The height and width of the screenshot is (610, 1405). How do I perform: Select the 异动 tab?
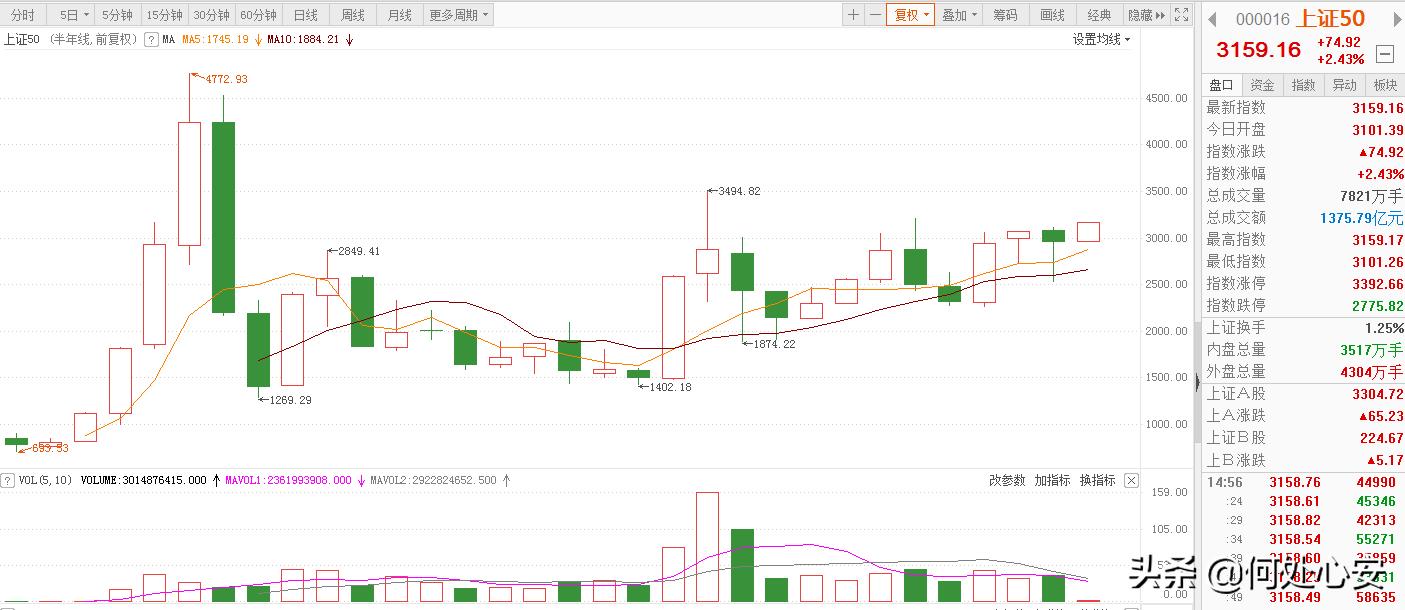(x=1345, y=85)
